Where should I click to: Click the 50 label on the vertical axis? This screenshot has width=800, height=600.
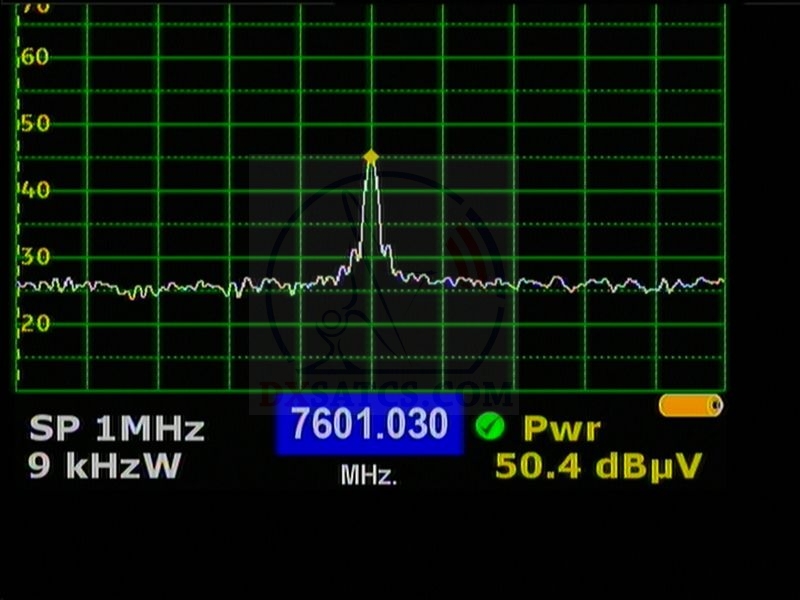[35, 123]
